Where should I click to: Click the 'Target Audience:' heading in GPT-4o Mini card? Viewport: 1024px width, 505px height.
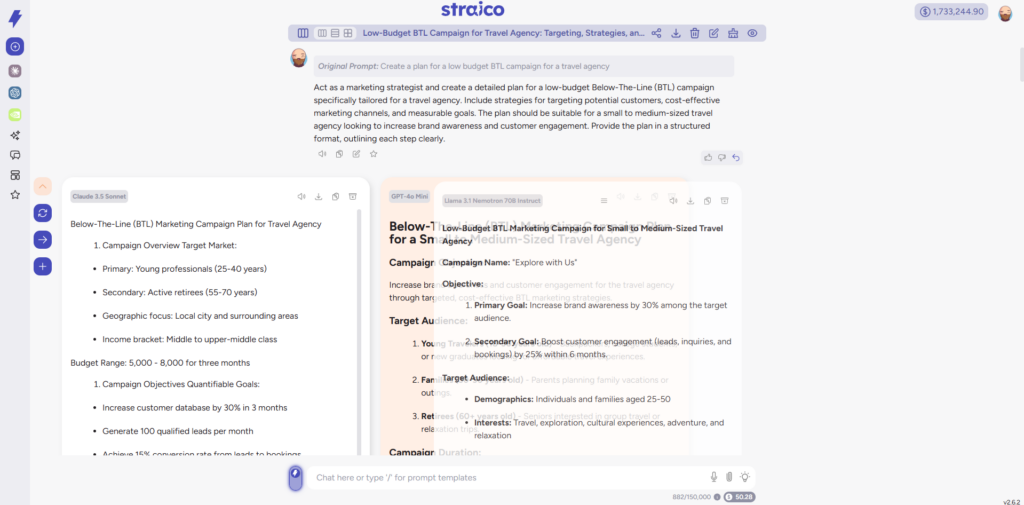(428, 321)
